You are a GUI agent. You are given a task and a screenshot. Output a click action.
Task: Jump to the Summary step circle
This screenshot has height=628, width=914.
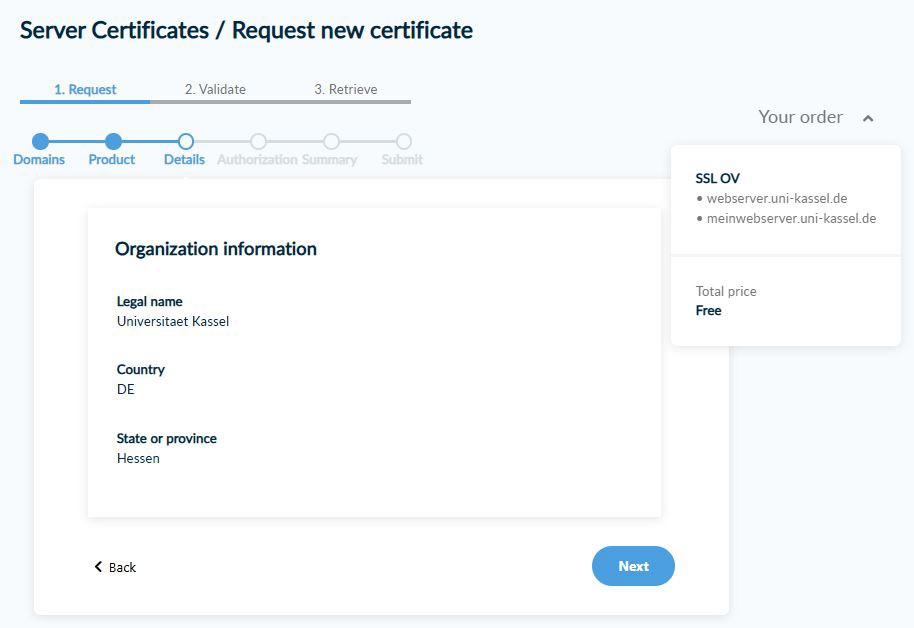pyautogui.click(x=331, y=142)
